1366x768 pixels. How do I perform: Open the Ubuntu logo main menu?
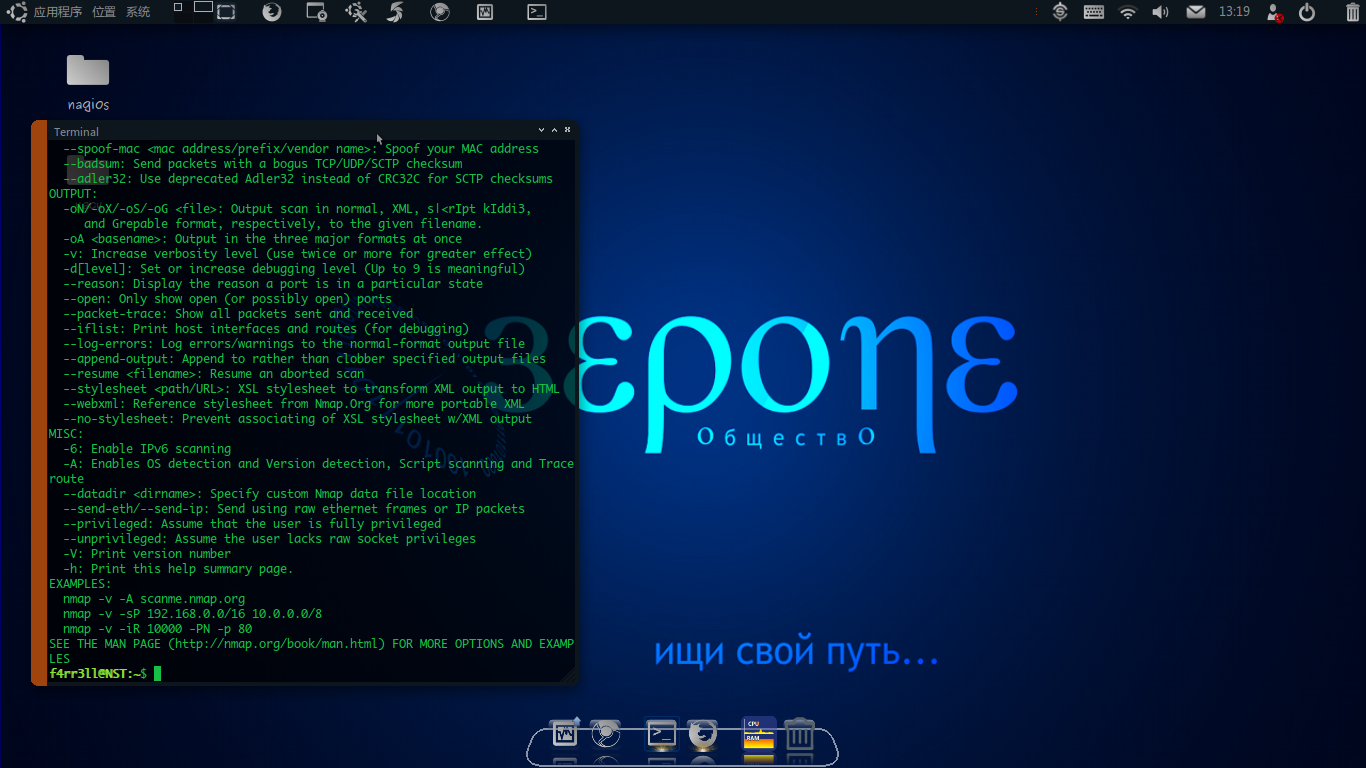click(18, 12)
